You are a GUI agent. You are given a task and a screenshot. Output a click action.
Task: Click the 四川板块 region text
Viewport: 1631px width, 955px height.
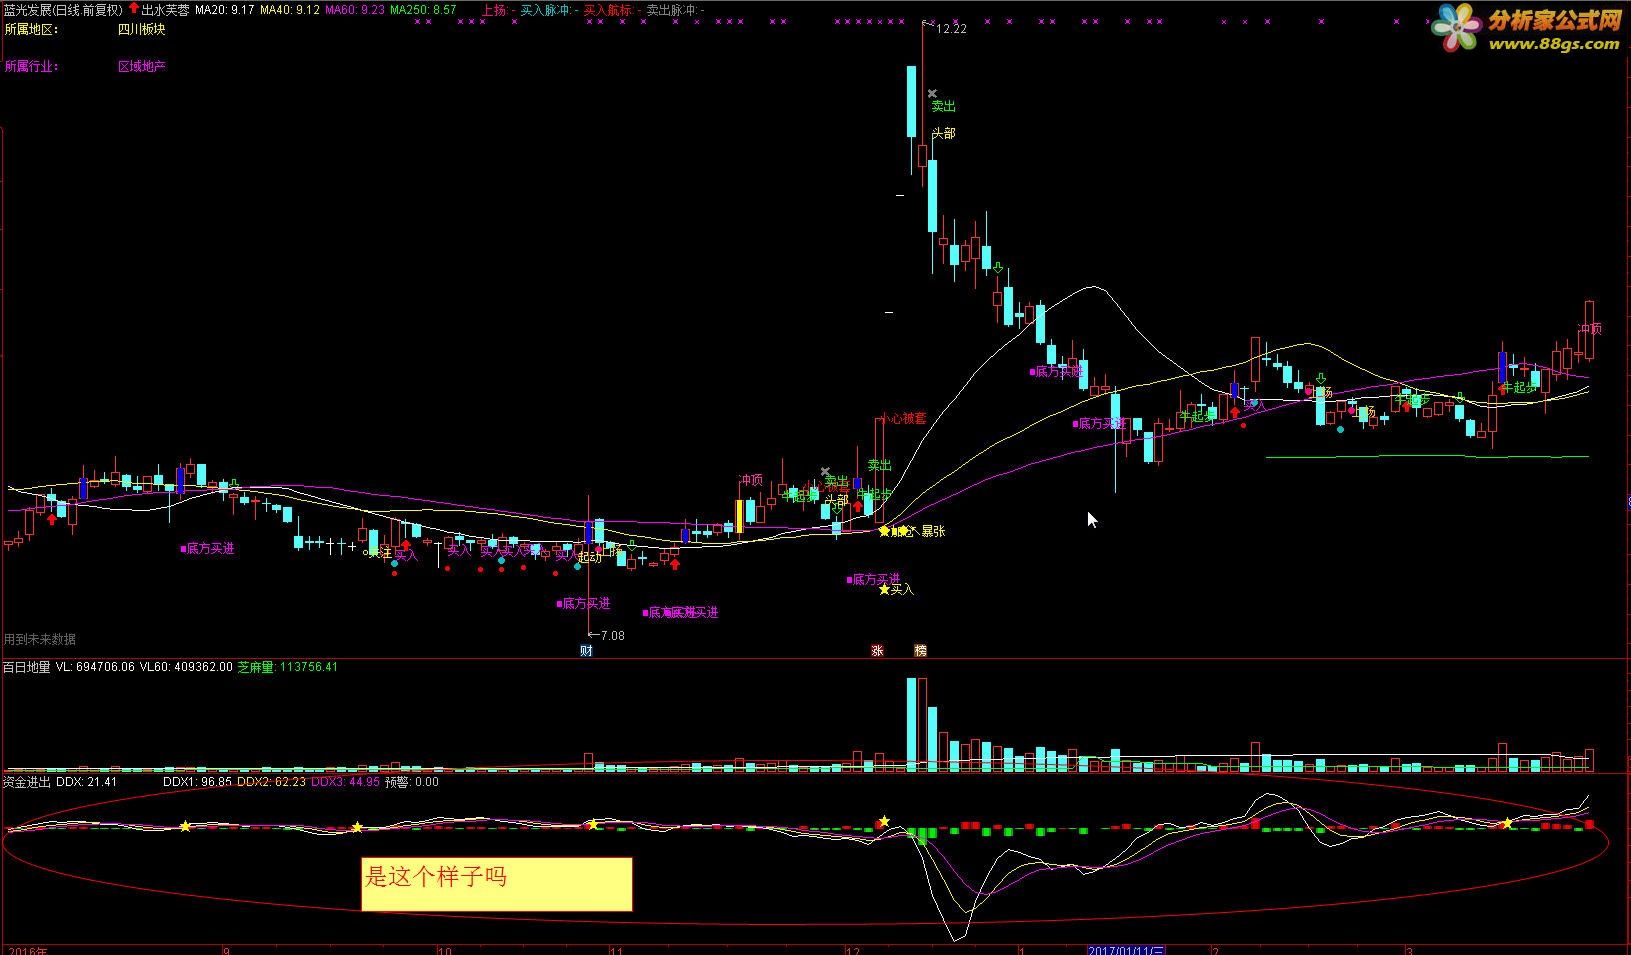141,30
